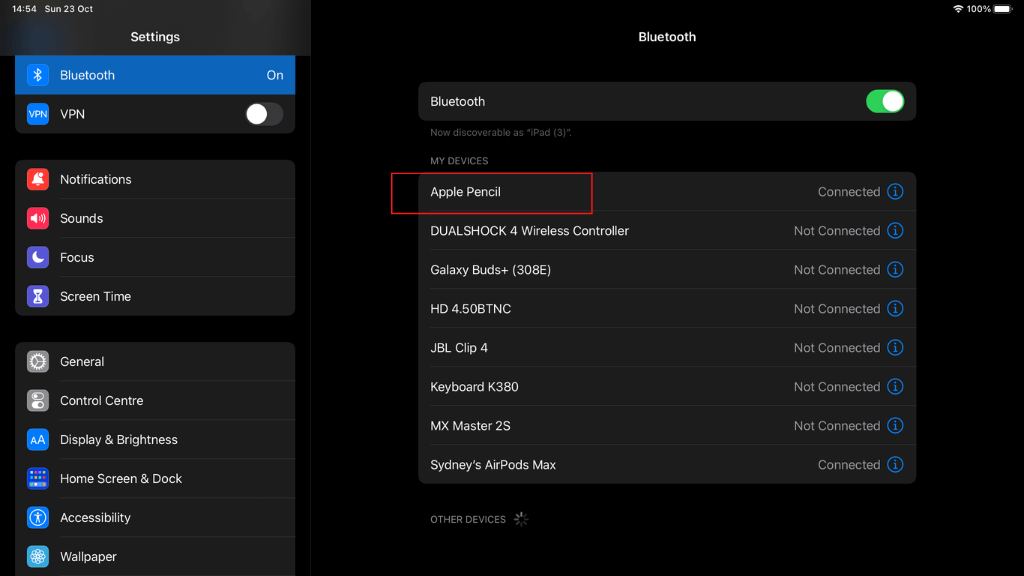Open Wallpaper settings
The height and width of the screenshot is (576, 1024).
pyautogui.click(x=155, y=556)
